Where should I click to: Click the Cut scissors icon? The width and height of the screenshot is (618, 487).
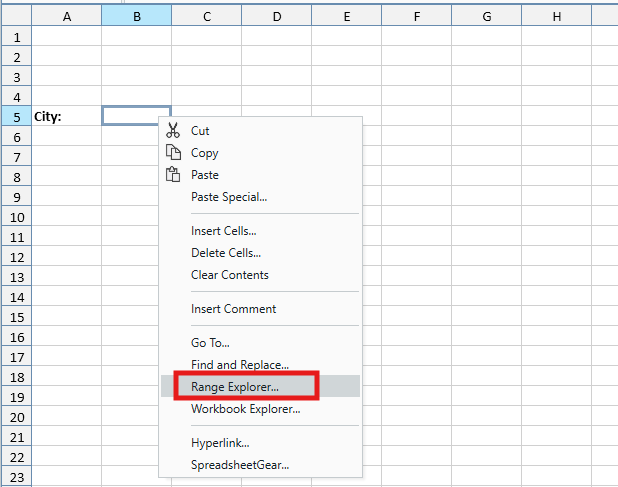[173, 131]
